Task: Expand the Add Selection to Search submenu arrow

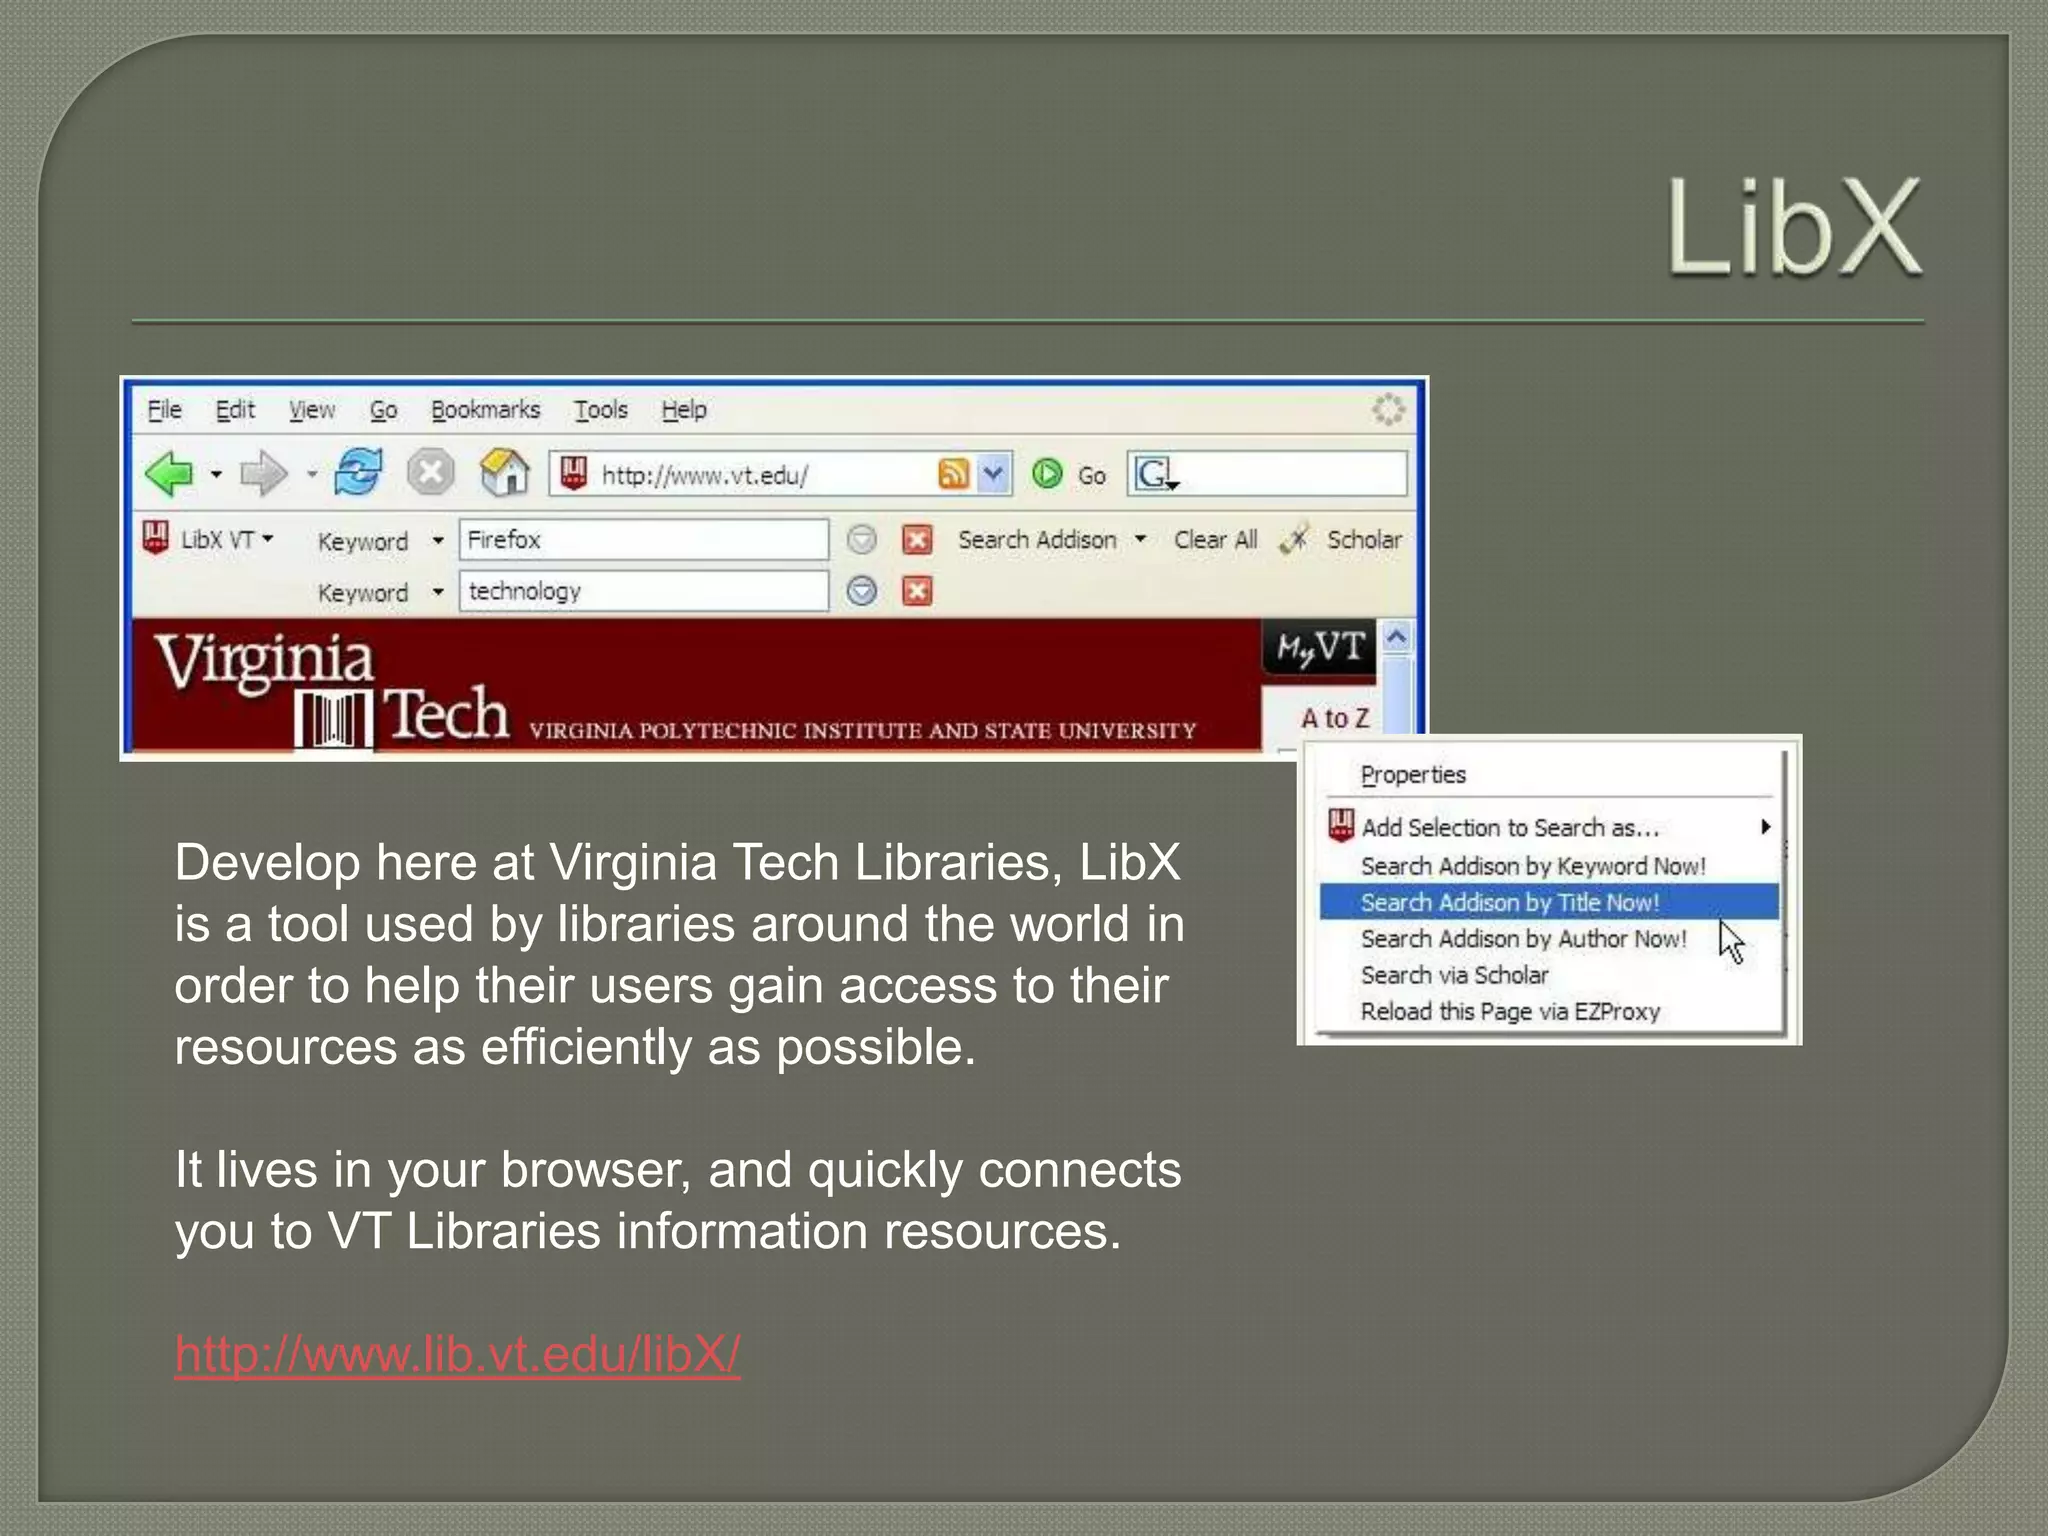Action: [x=1766, y=827]
